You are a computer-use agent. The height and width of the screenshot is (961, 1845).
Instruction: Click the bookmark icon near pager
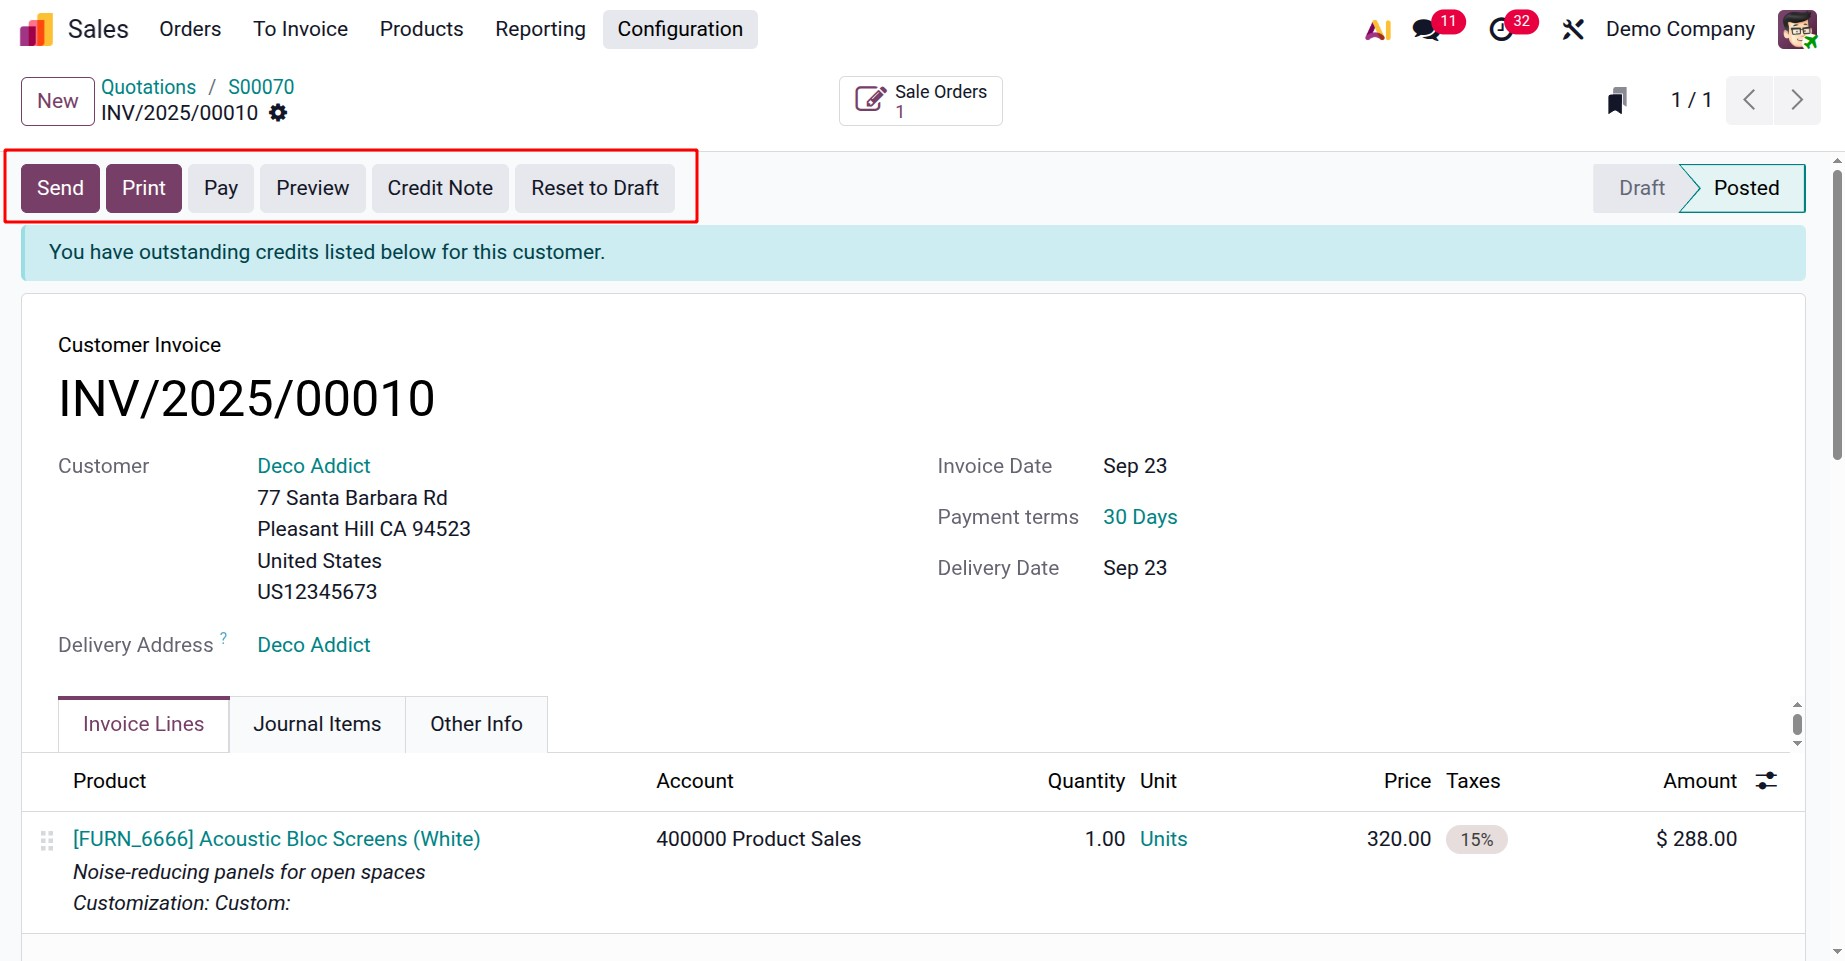coord(1617,100)
